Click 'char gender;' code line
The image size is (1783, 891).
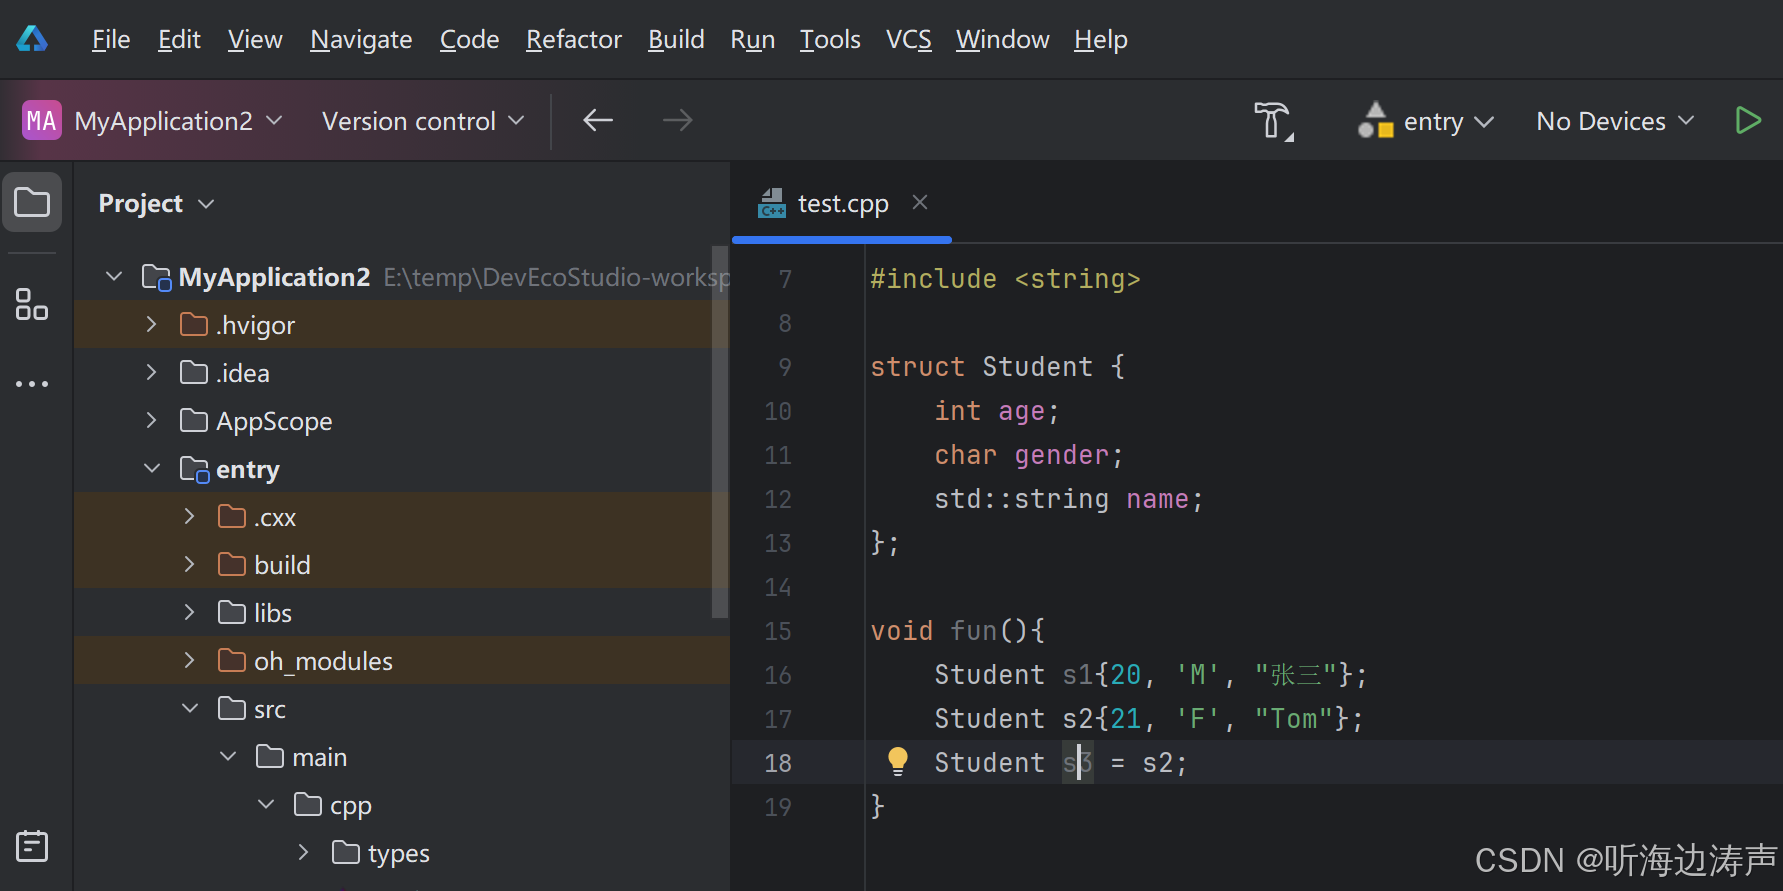pyautogui.click(x=1029, y=455)
